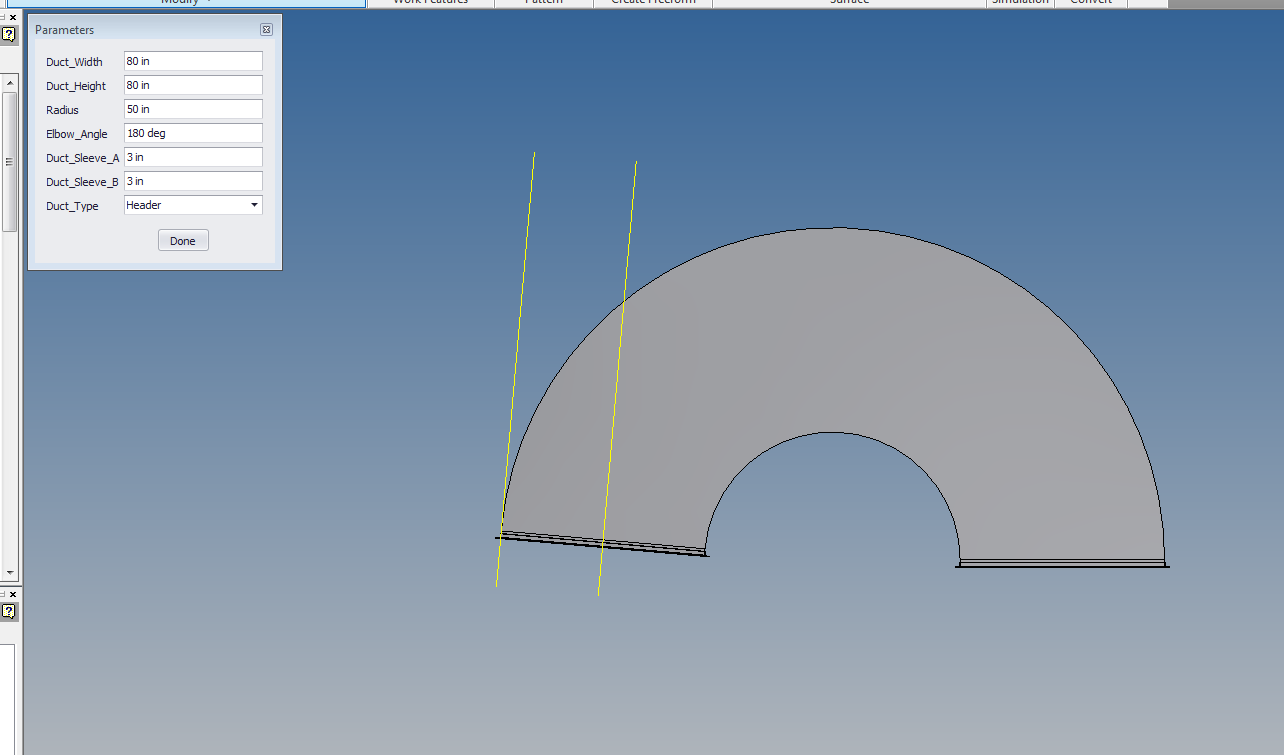
Task: Click the help icon in the lower left panel
Action: 8,611
